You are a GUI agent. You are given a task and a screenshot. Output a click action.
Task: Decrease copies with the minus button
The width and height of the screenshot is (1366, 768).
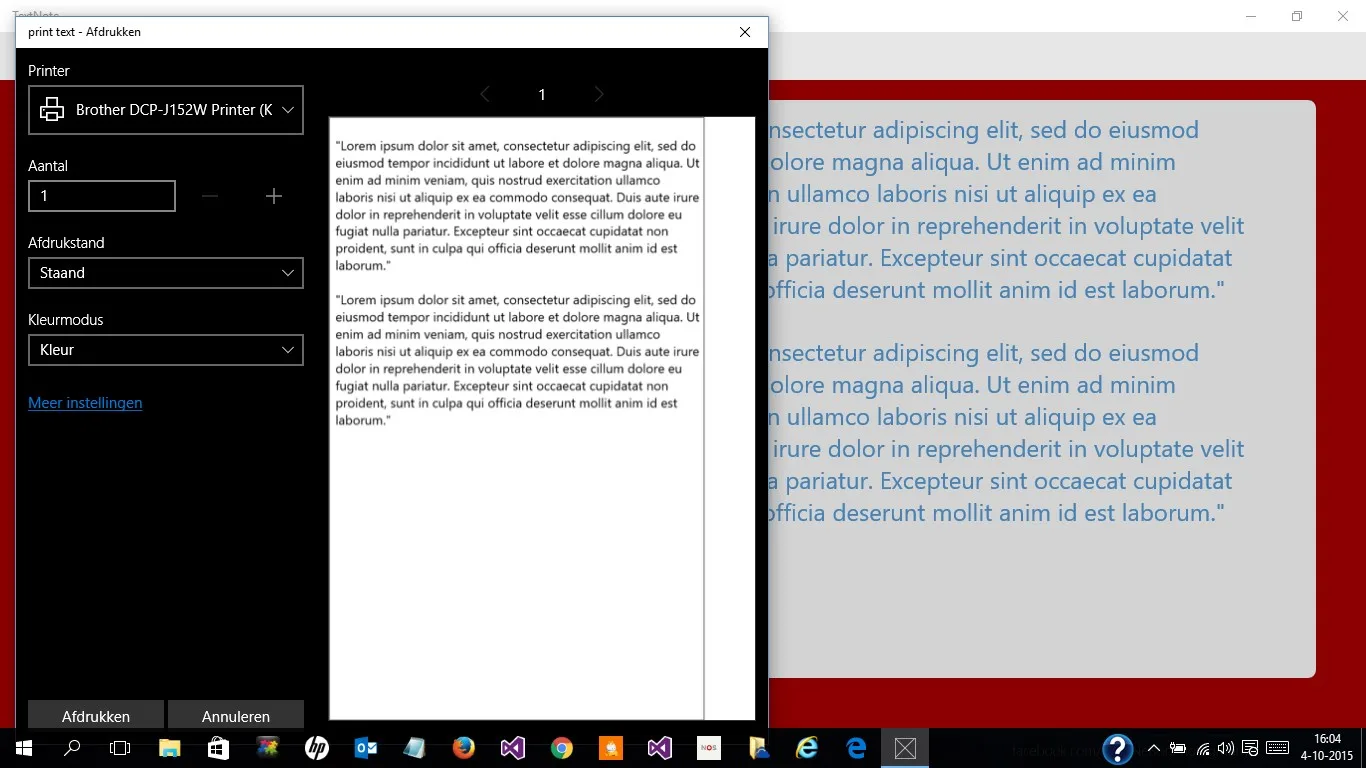210,196
